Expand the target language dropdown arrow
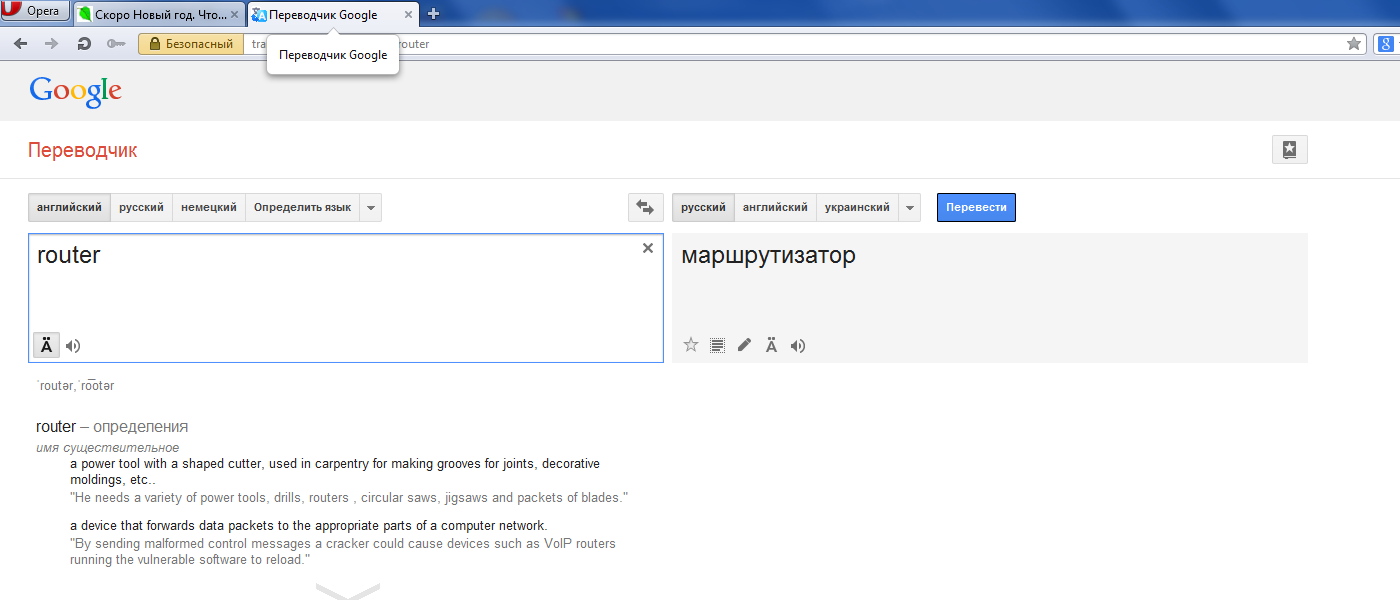The height and width of the screenshot is (600, 1400). (x=910, y=208)
